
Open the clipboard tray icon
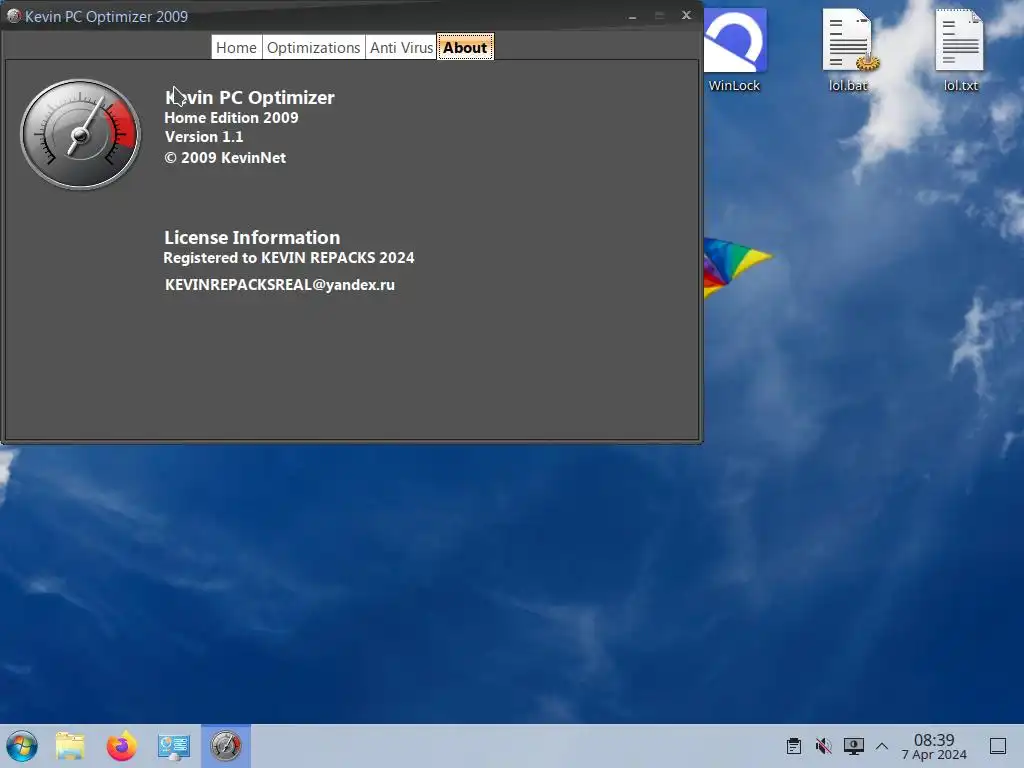794,746
